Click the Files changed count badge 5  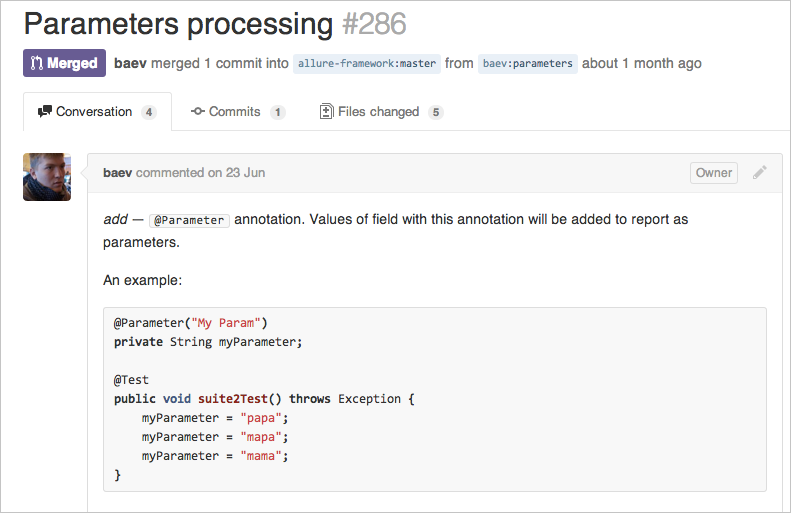(x=435, y=112)
